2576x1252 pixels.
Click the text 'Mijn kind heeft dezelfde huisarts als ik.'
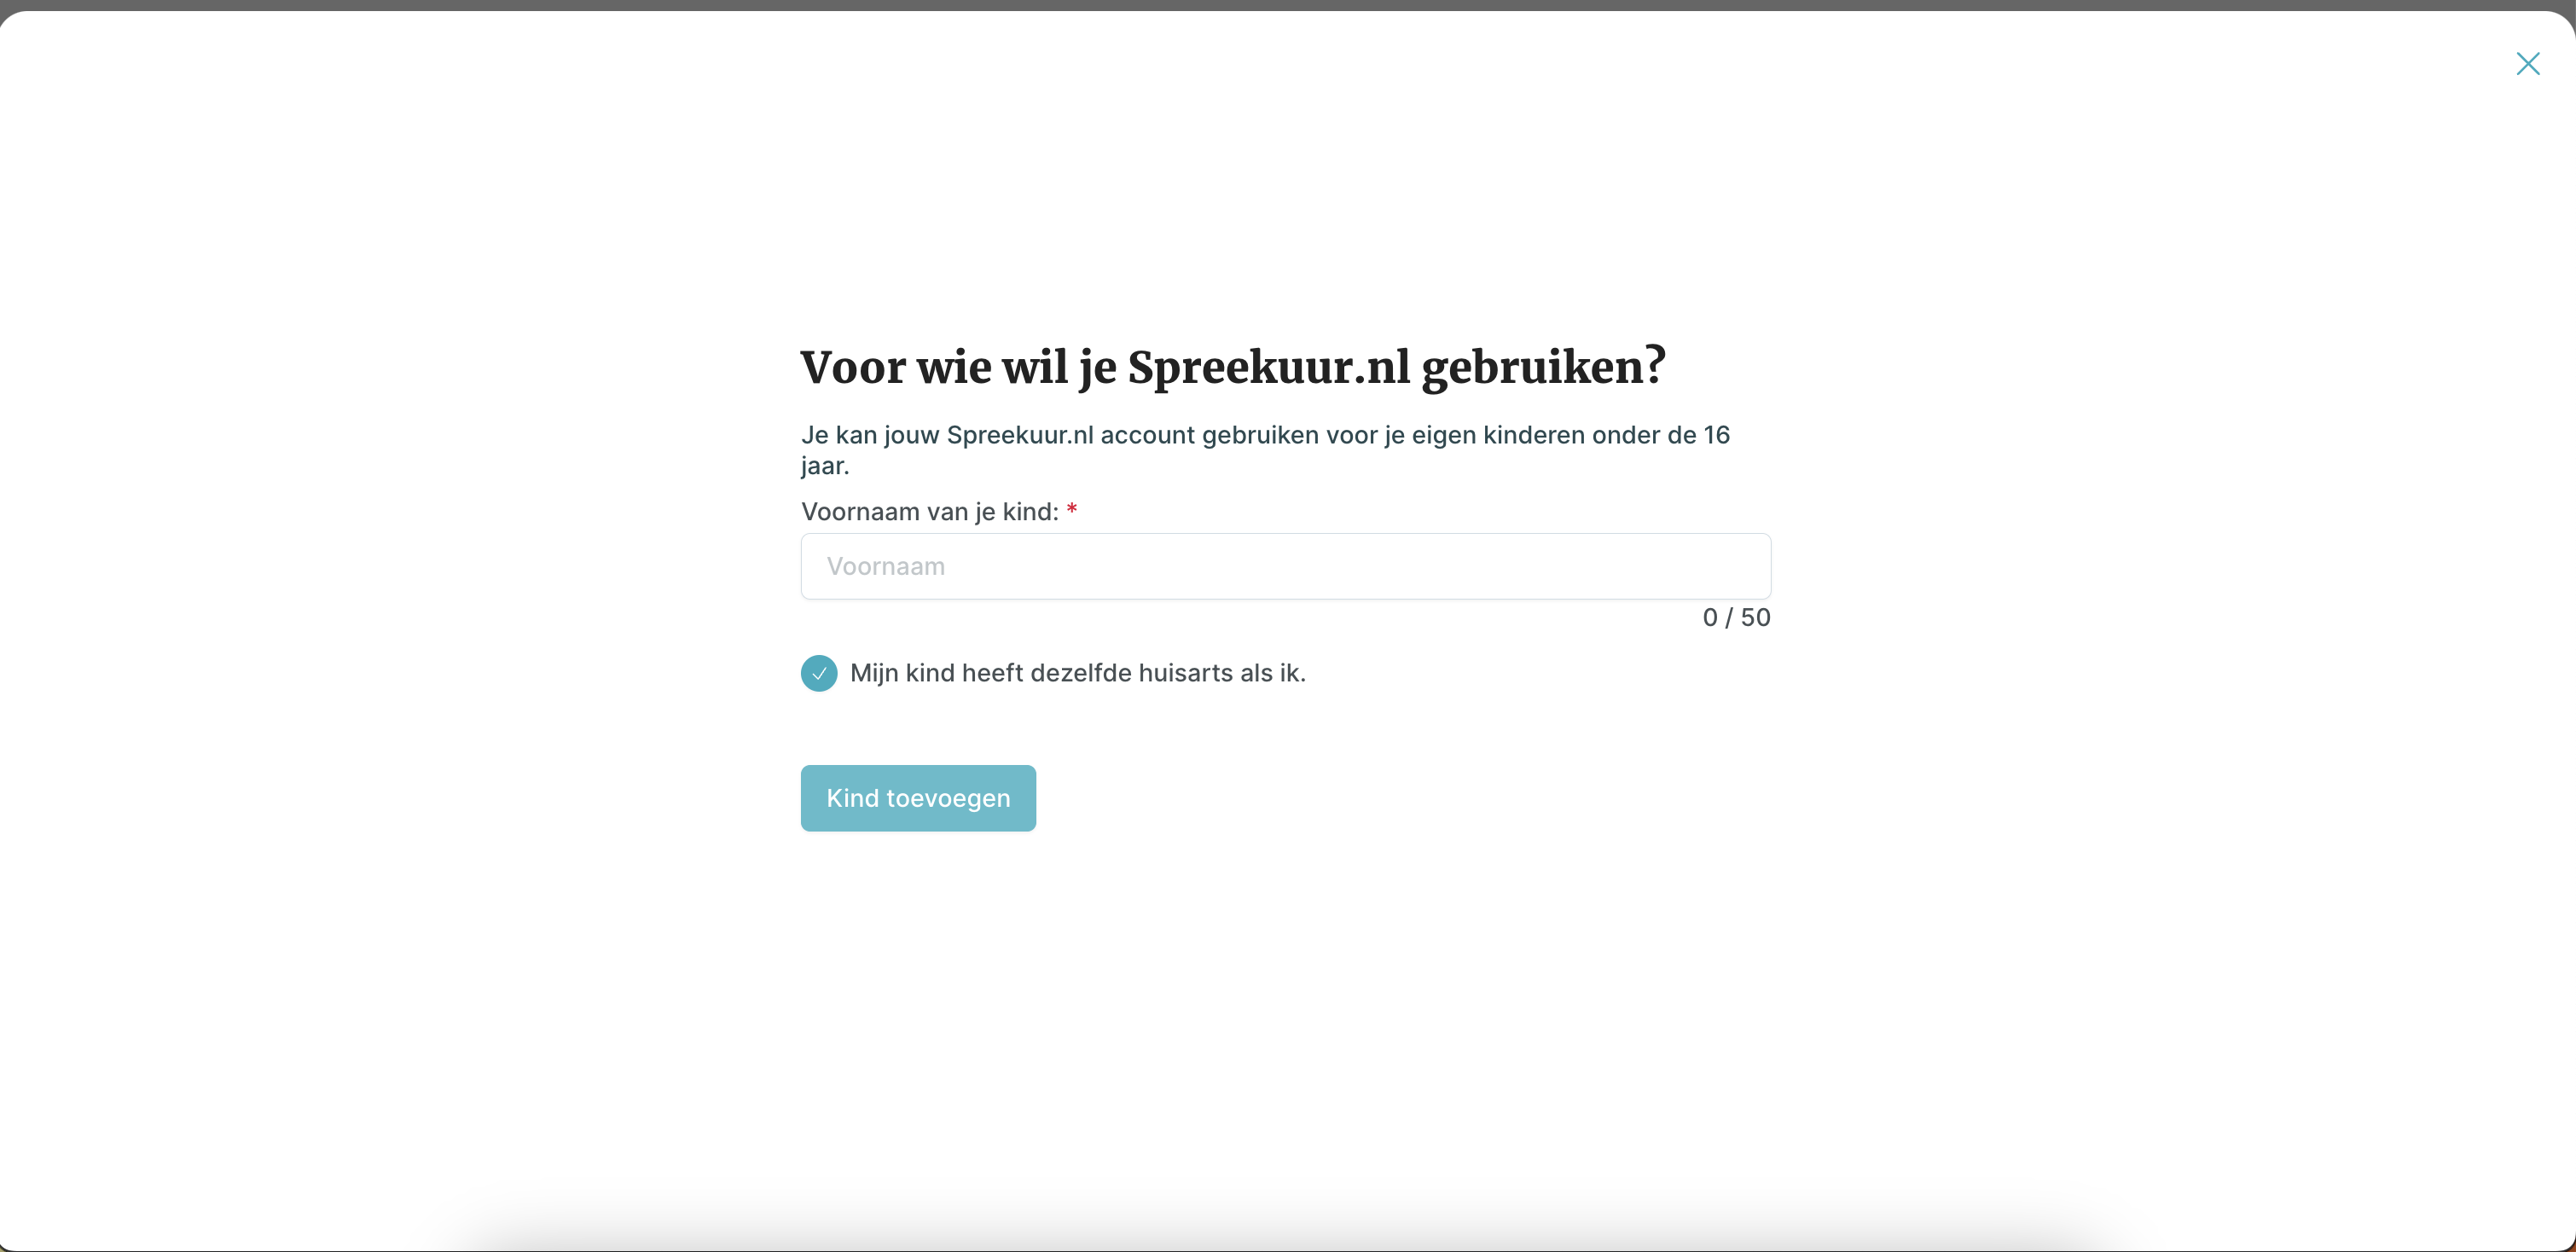click(x=1078, y=673)
